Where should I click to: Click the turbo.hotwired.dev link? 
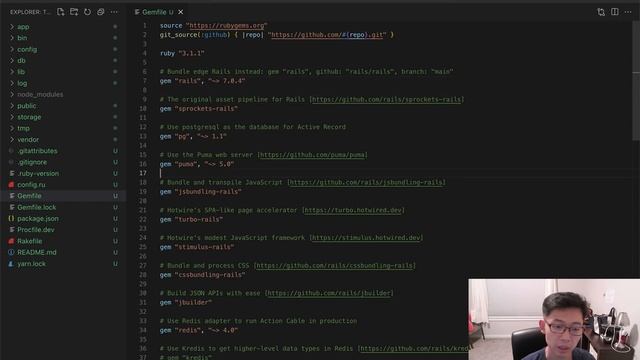[x=353, y=210]
